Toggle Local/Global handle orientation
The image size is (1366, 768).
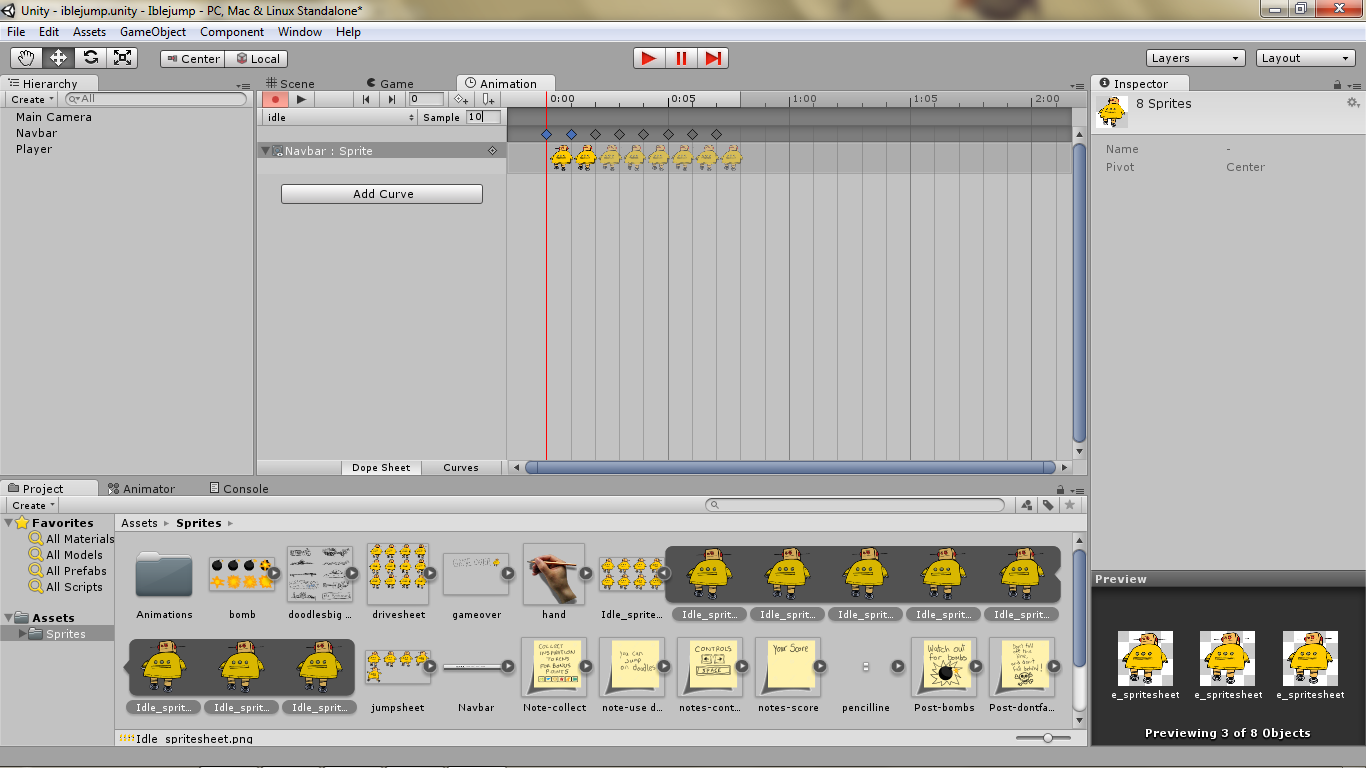click(x=256, y=58)
